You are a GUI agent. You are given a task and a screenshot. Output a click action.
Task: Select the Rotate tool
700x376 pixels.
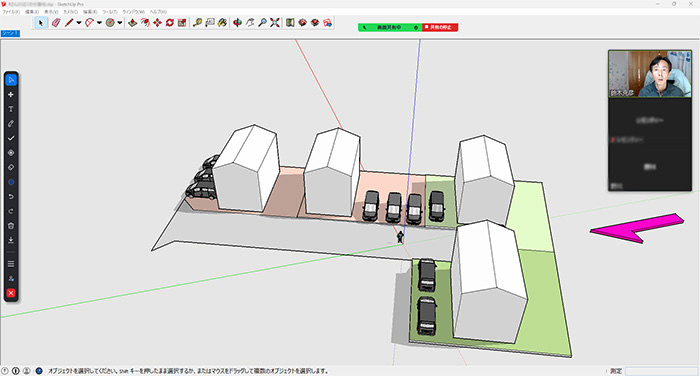click(170, 23)
